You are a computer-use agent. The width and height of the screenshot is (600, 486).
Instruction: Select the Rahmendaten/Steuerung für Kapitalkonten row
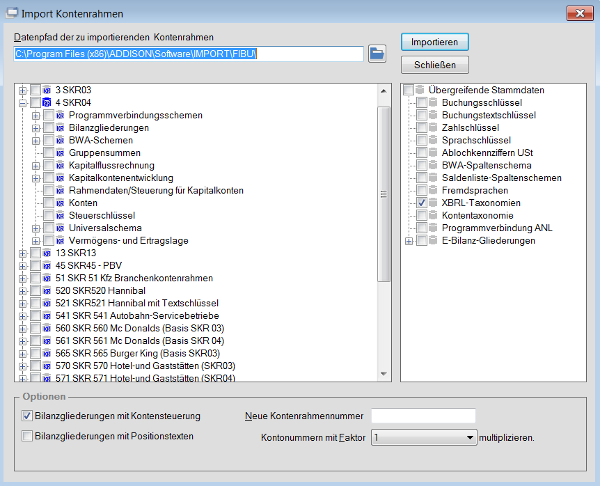tap(156, 191)
